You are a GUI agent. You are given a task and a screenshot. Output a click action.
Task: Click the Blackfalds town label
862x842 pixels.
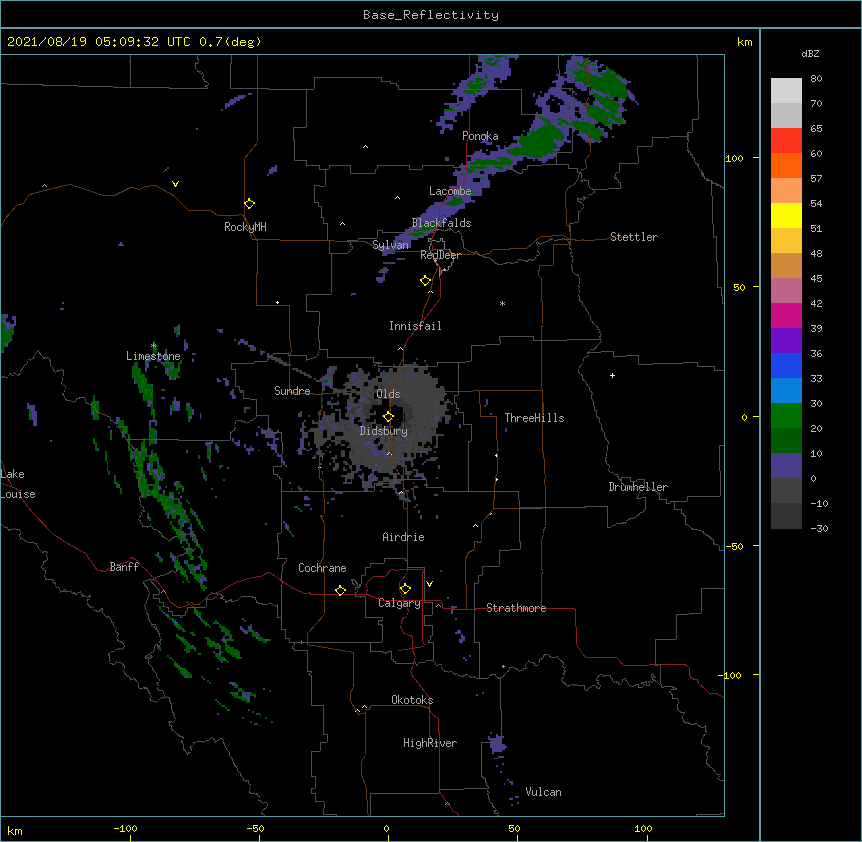coord(441,223)
